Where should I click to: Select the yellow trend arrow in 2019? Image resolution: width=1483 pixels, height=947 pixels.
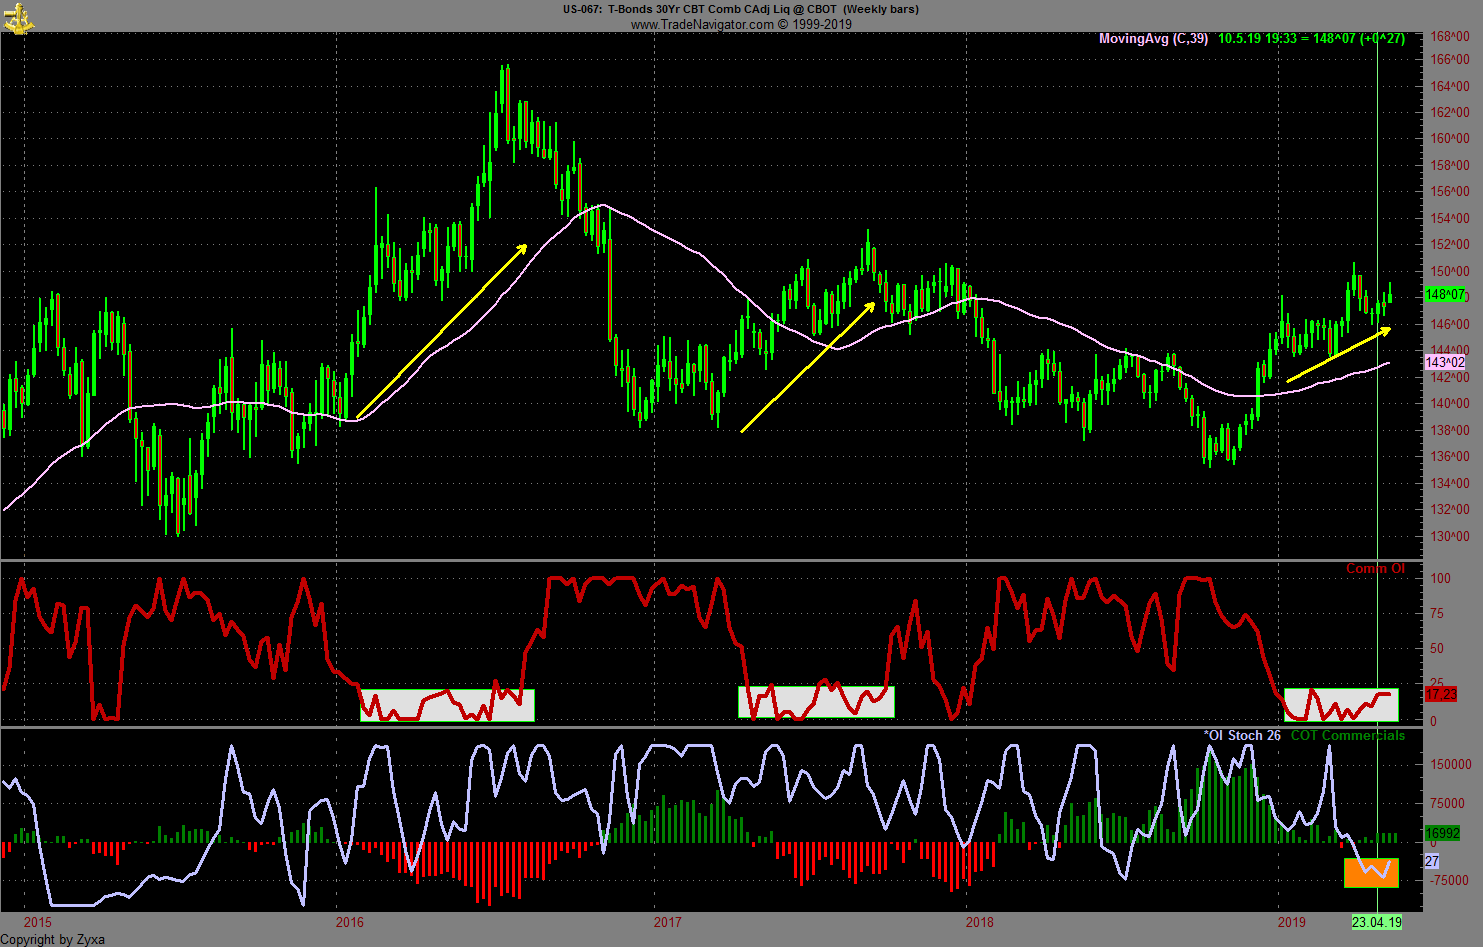tap(1338, 354)
